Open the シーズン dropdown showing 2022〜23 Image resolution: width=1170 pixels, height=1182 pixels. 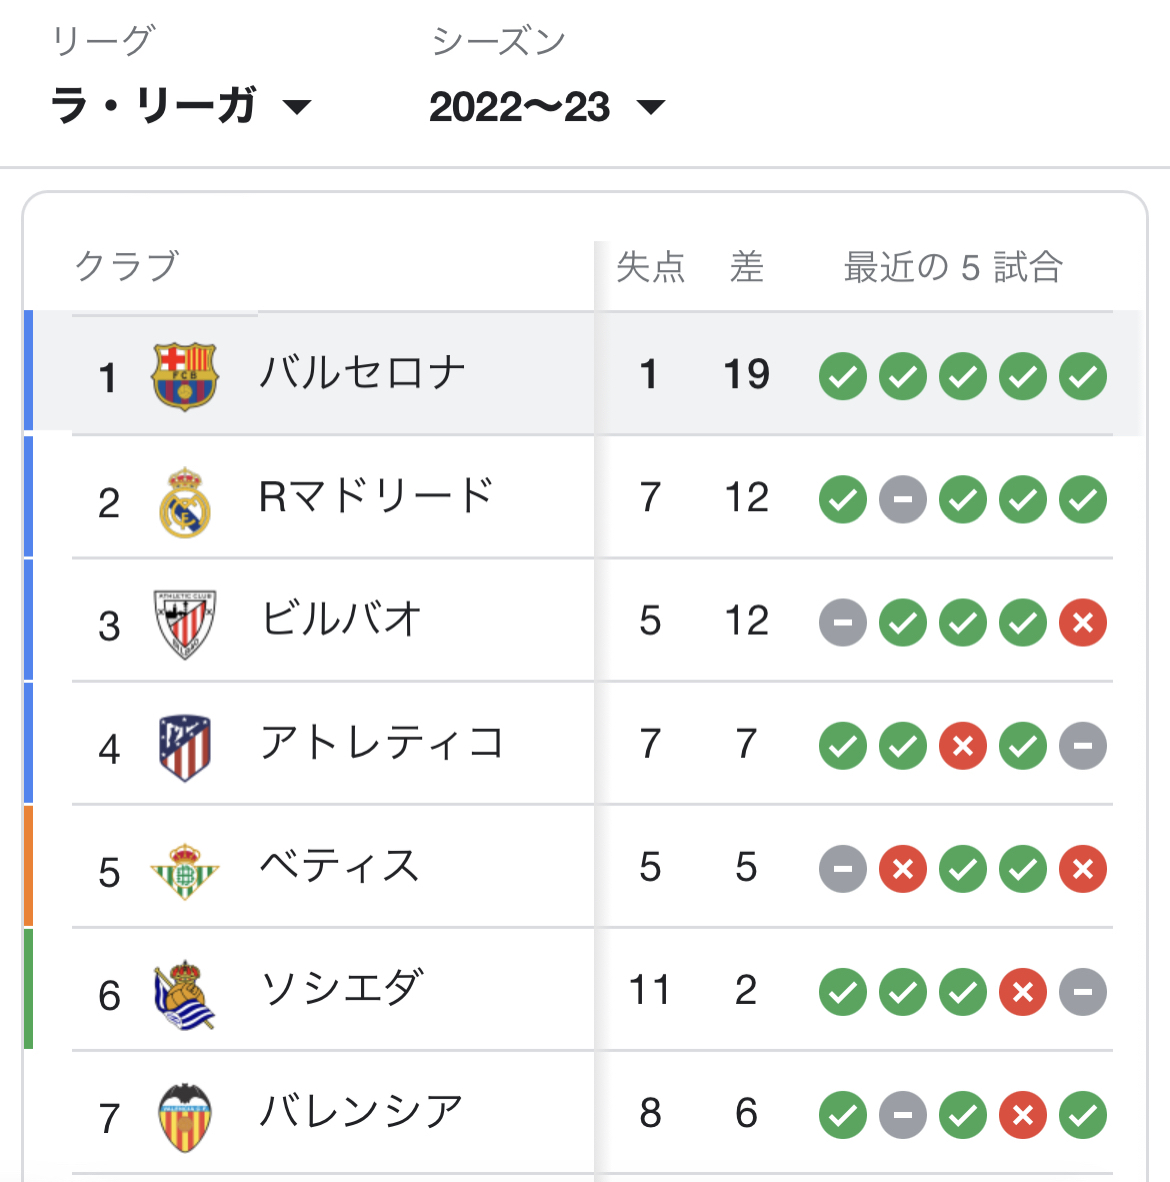pyautogui.click(x=546, y=106)
